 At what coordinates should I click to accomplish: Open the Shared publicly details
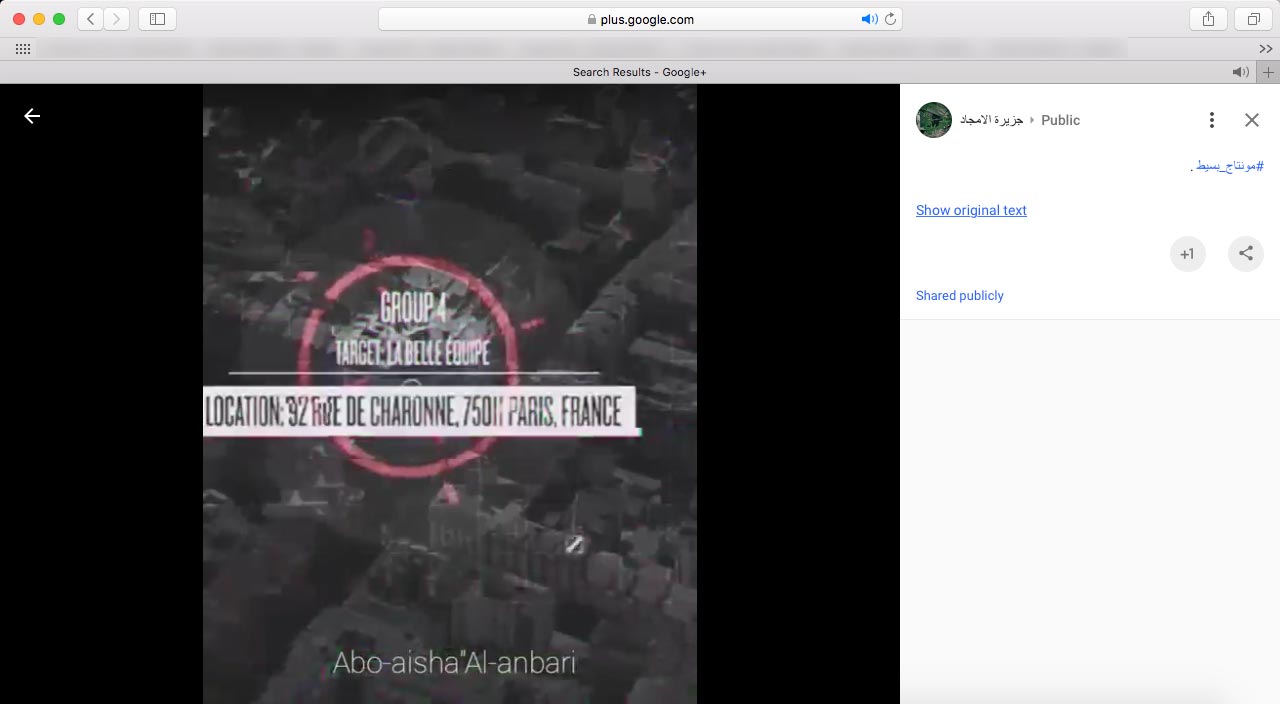click(959, 296)
